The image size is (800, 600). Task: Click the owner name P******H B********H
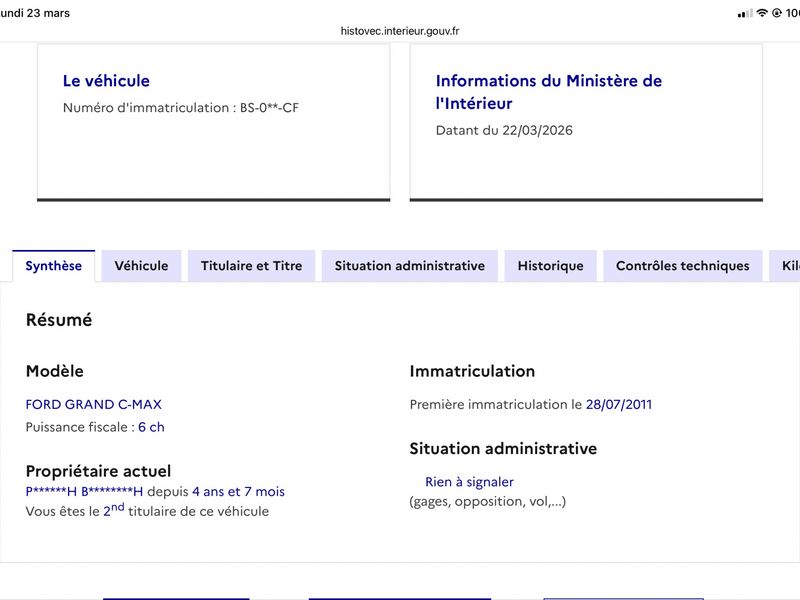tap(84, 492)
